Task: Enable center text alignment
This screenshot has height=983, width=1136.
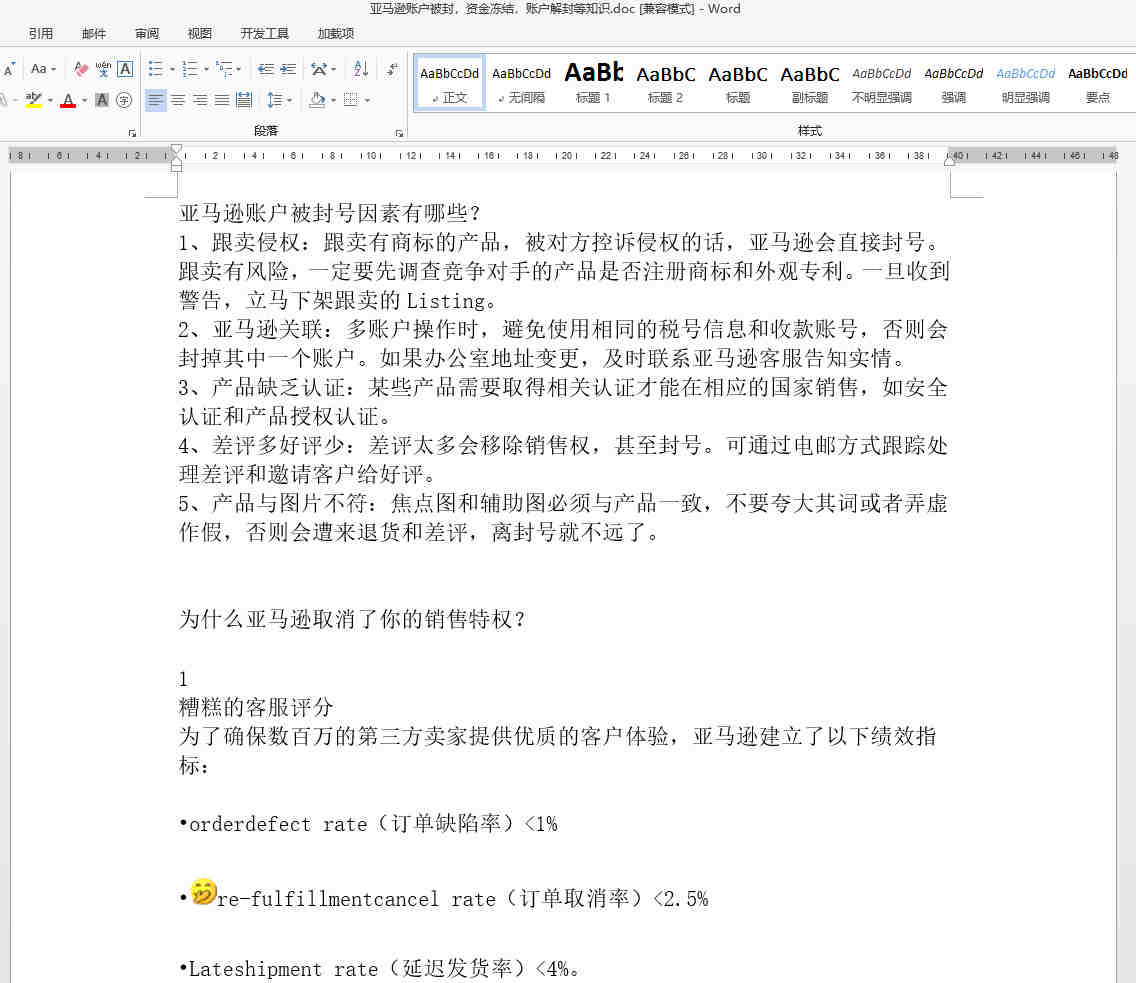Action: [x=177, y=102]
